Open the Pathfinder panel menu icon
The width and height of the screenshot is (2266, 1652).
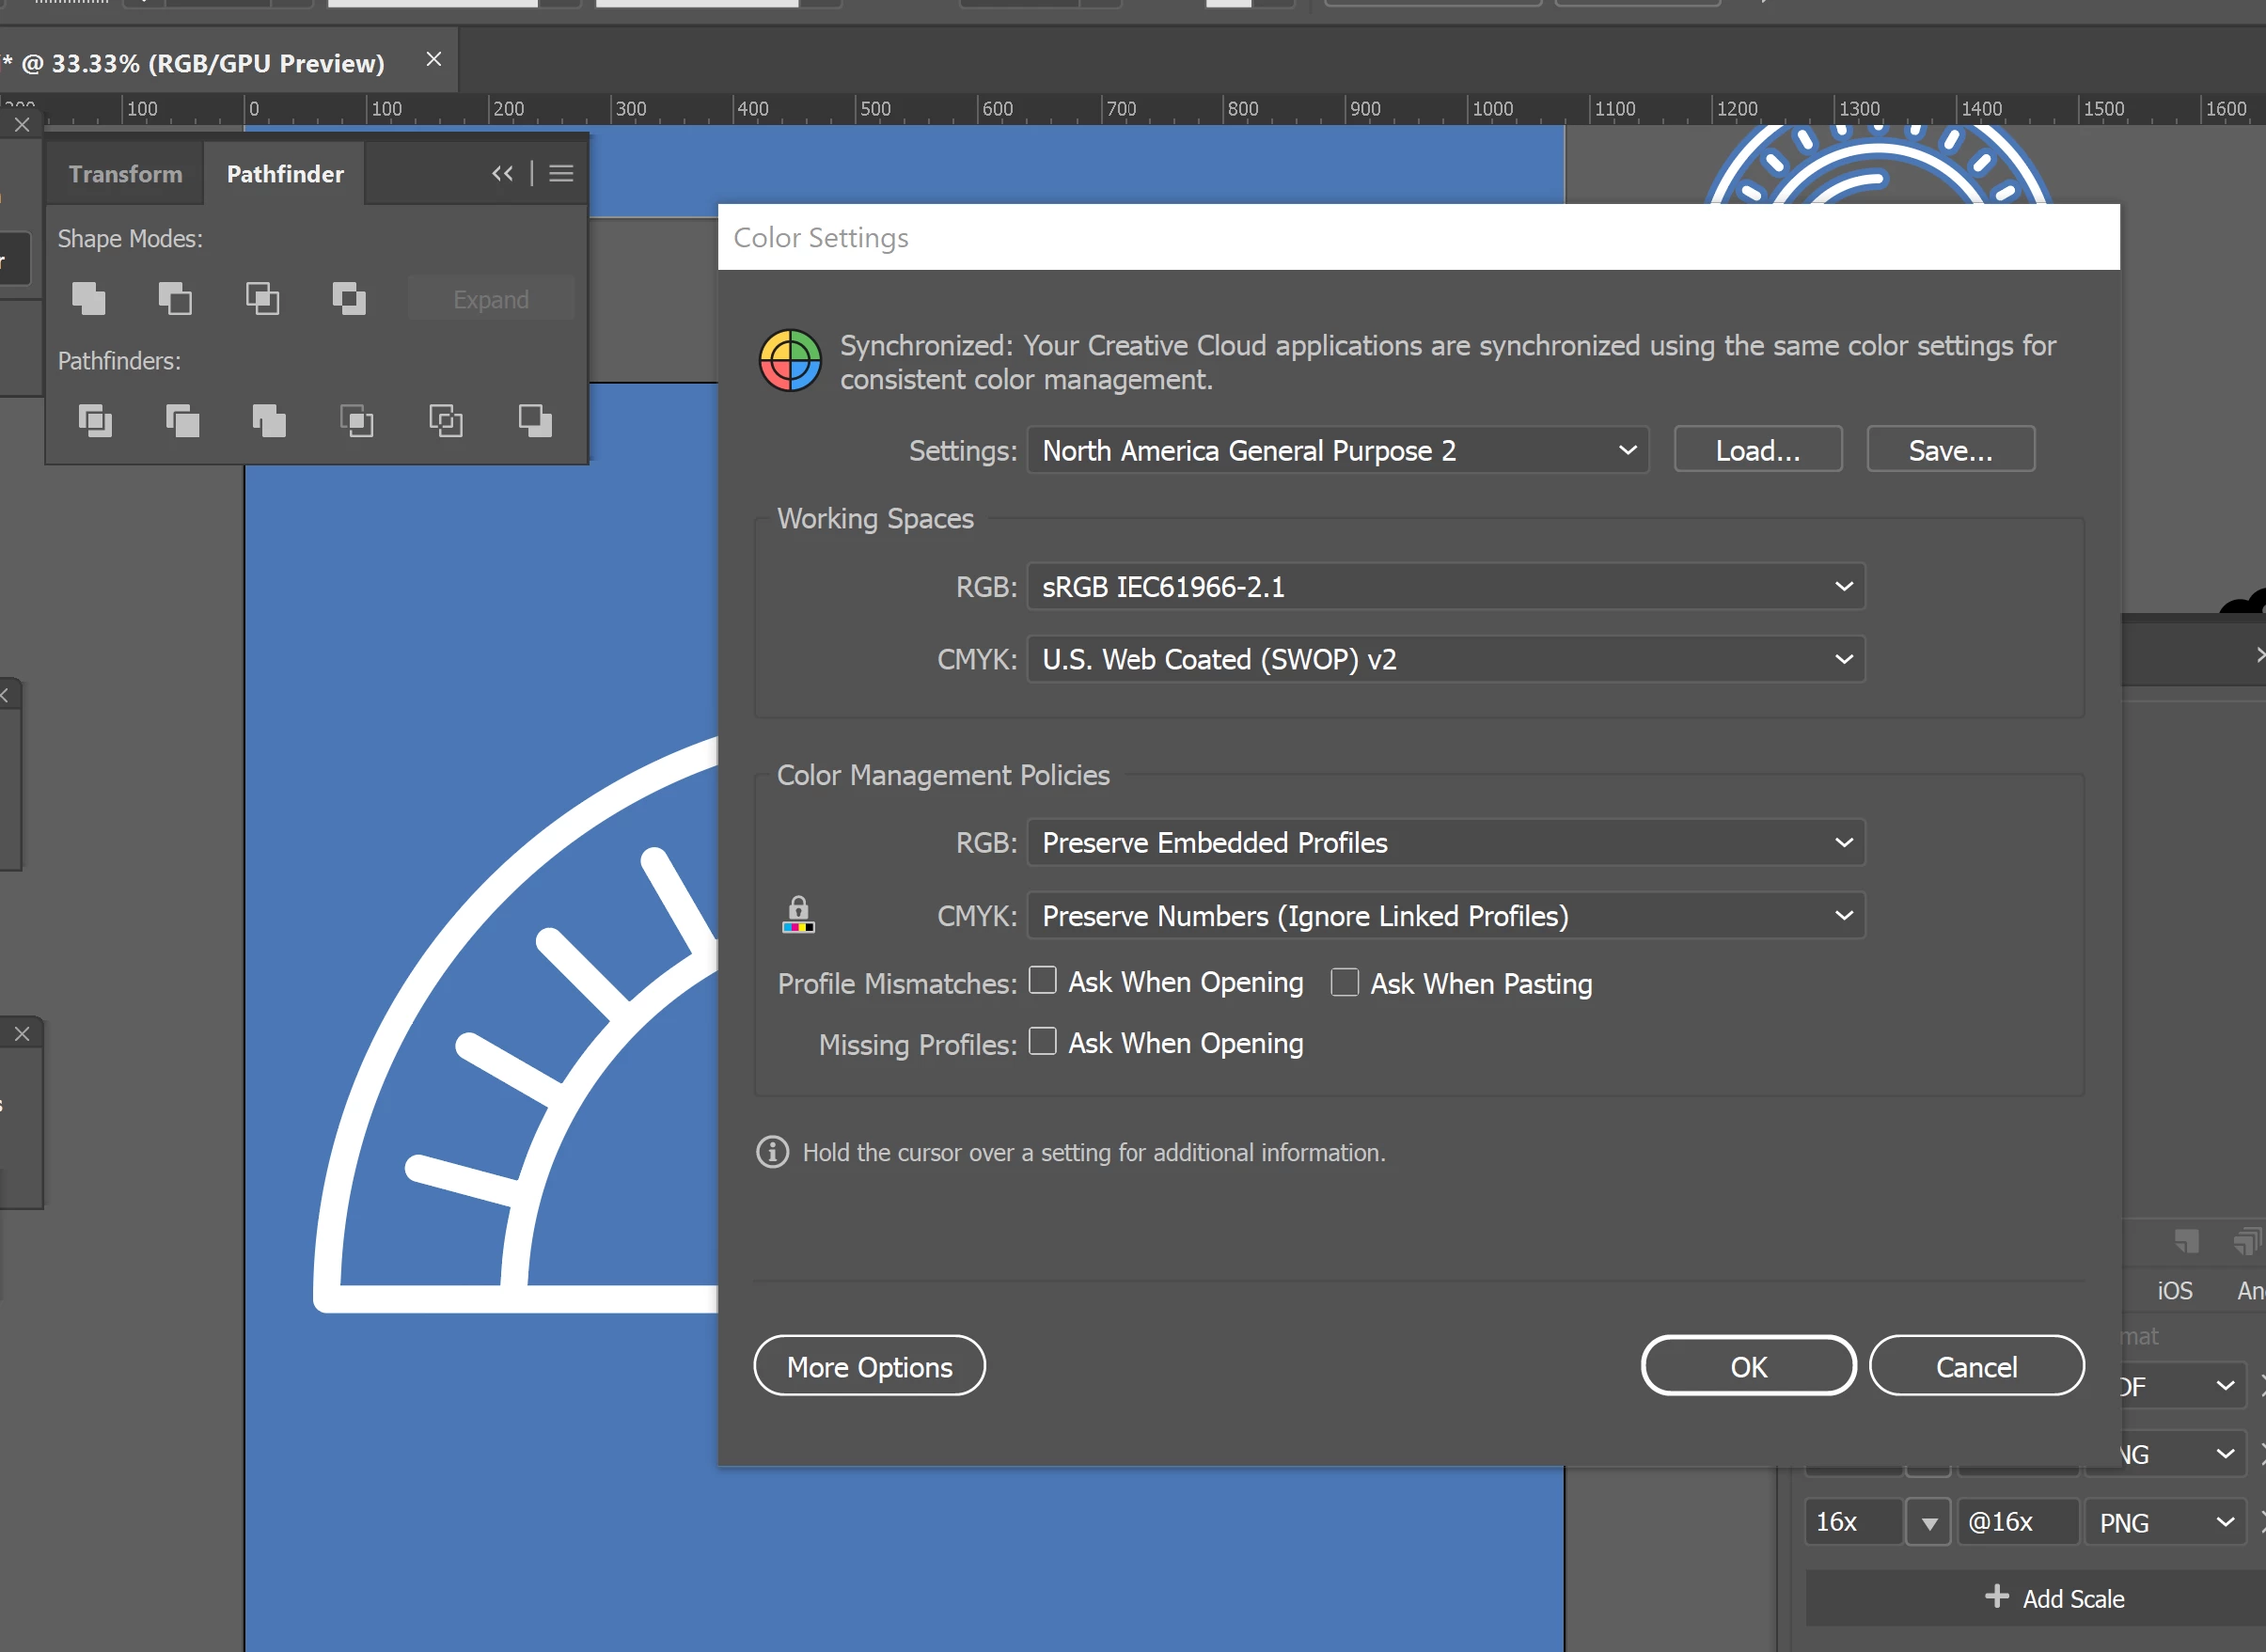click(x=561, y=174)
